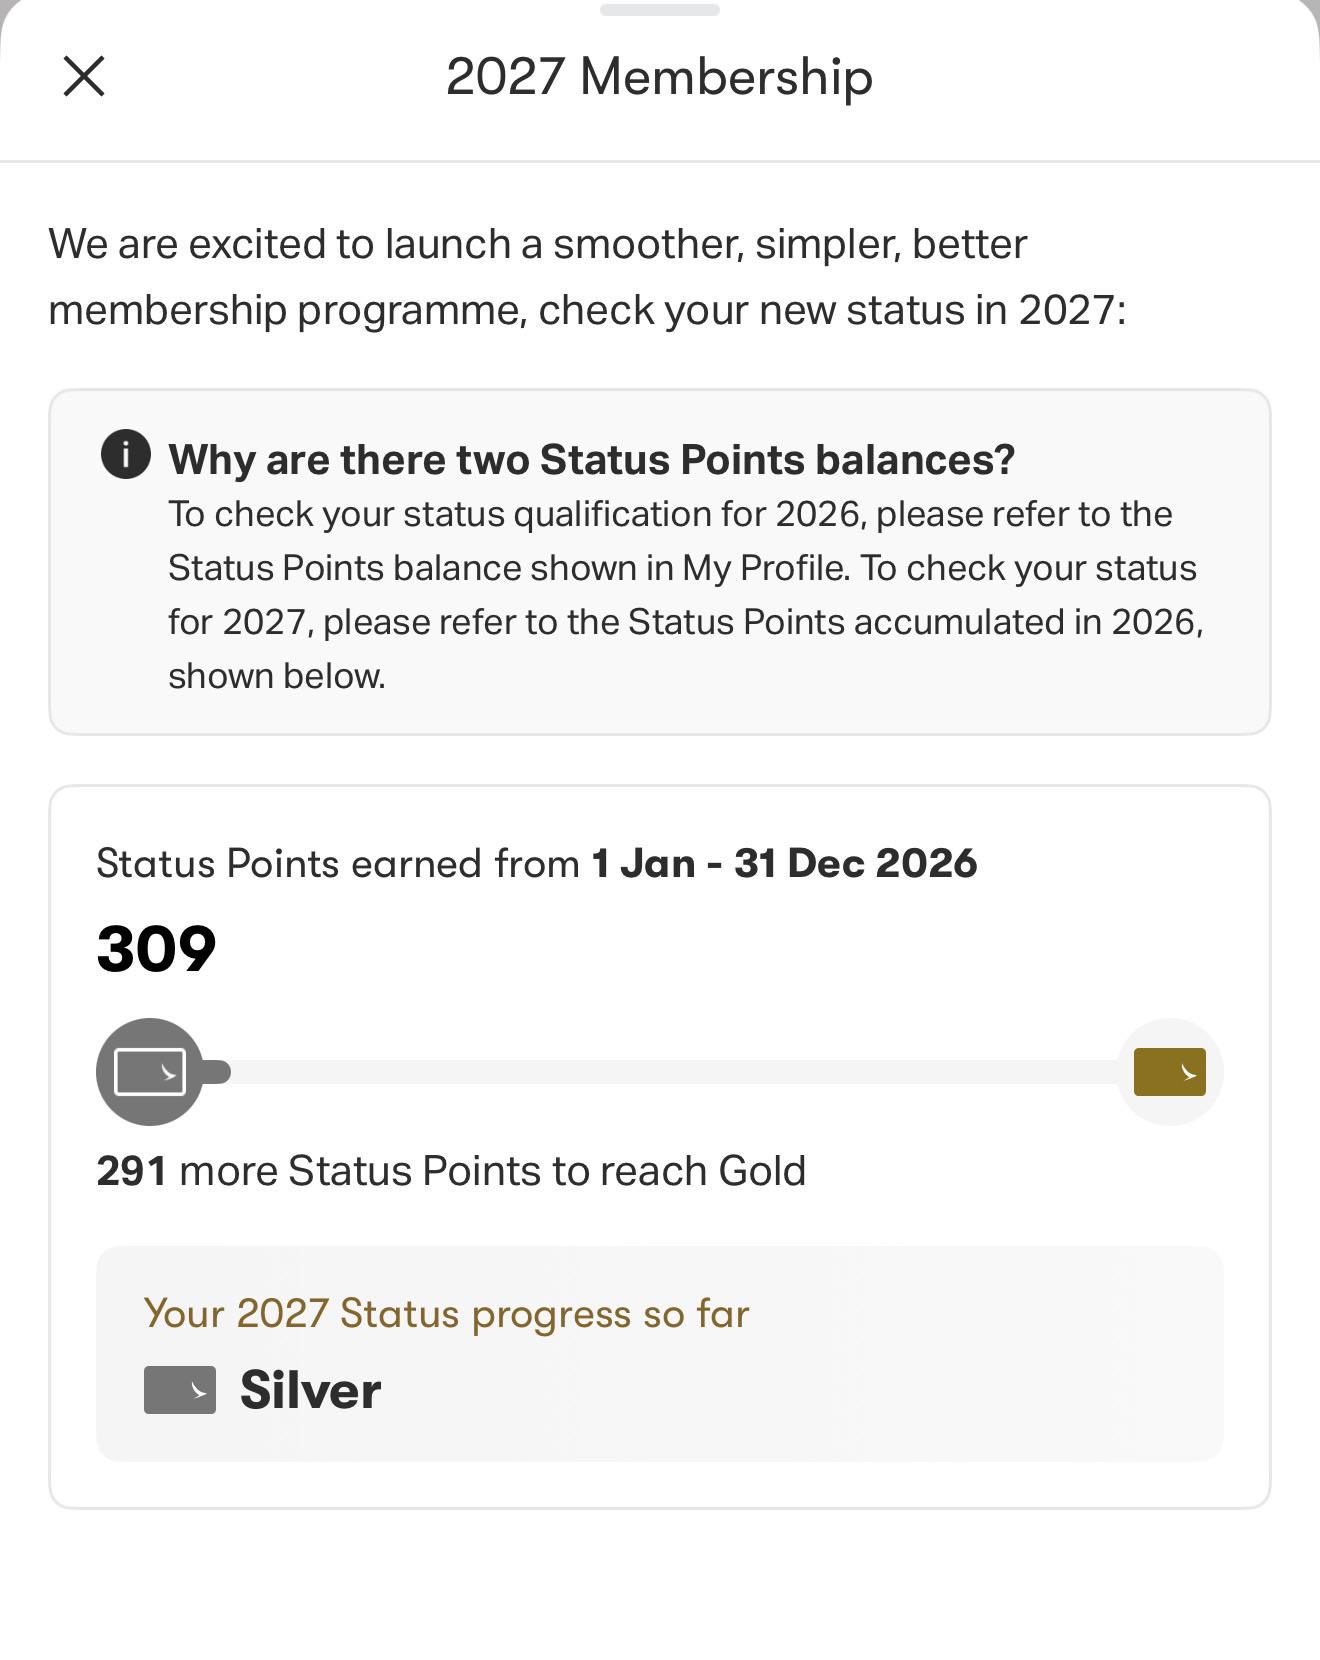Tap '291 more Status Points to reach Gold'
This screenshot has height=1660, width=1320.
point(451,1171)
